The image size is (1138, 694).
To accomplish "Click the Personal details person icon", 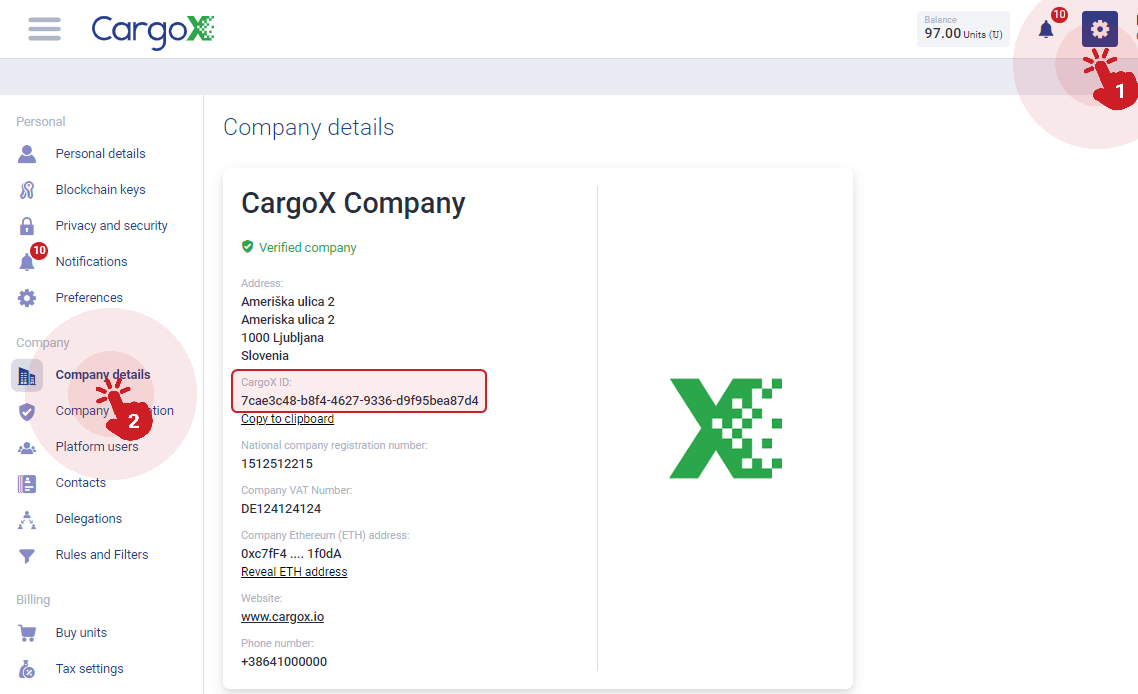I will (x=27, y=154).
